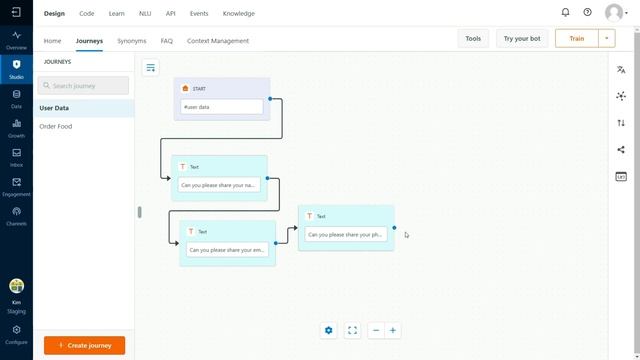This screenshot has width=640, height=360.
Task: Click the share icon in right toolbar
Action: coord(621,150)
